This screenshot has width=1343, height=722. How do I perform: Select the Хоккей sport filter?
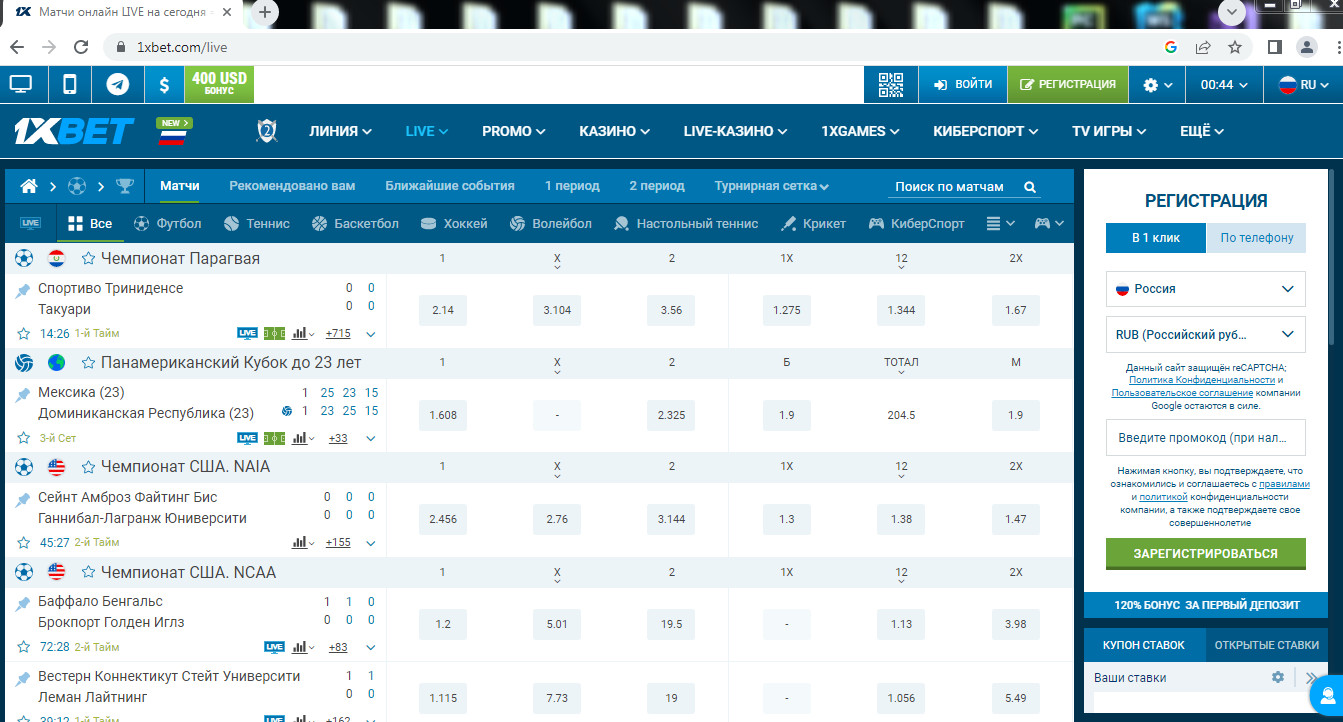(454, 224)
